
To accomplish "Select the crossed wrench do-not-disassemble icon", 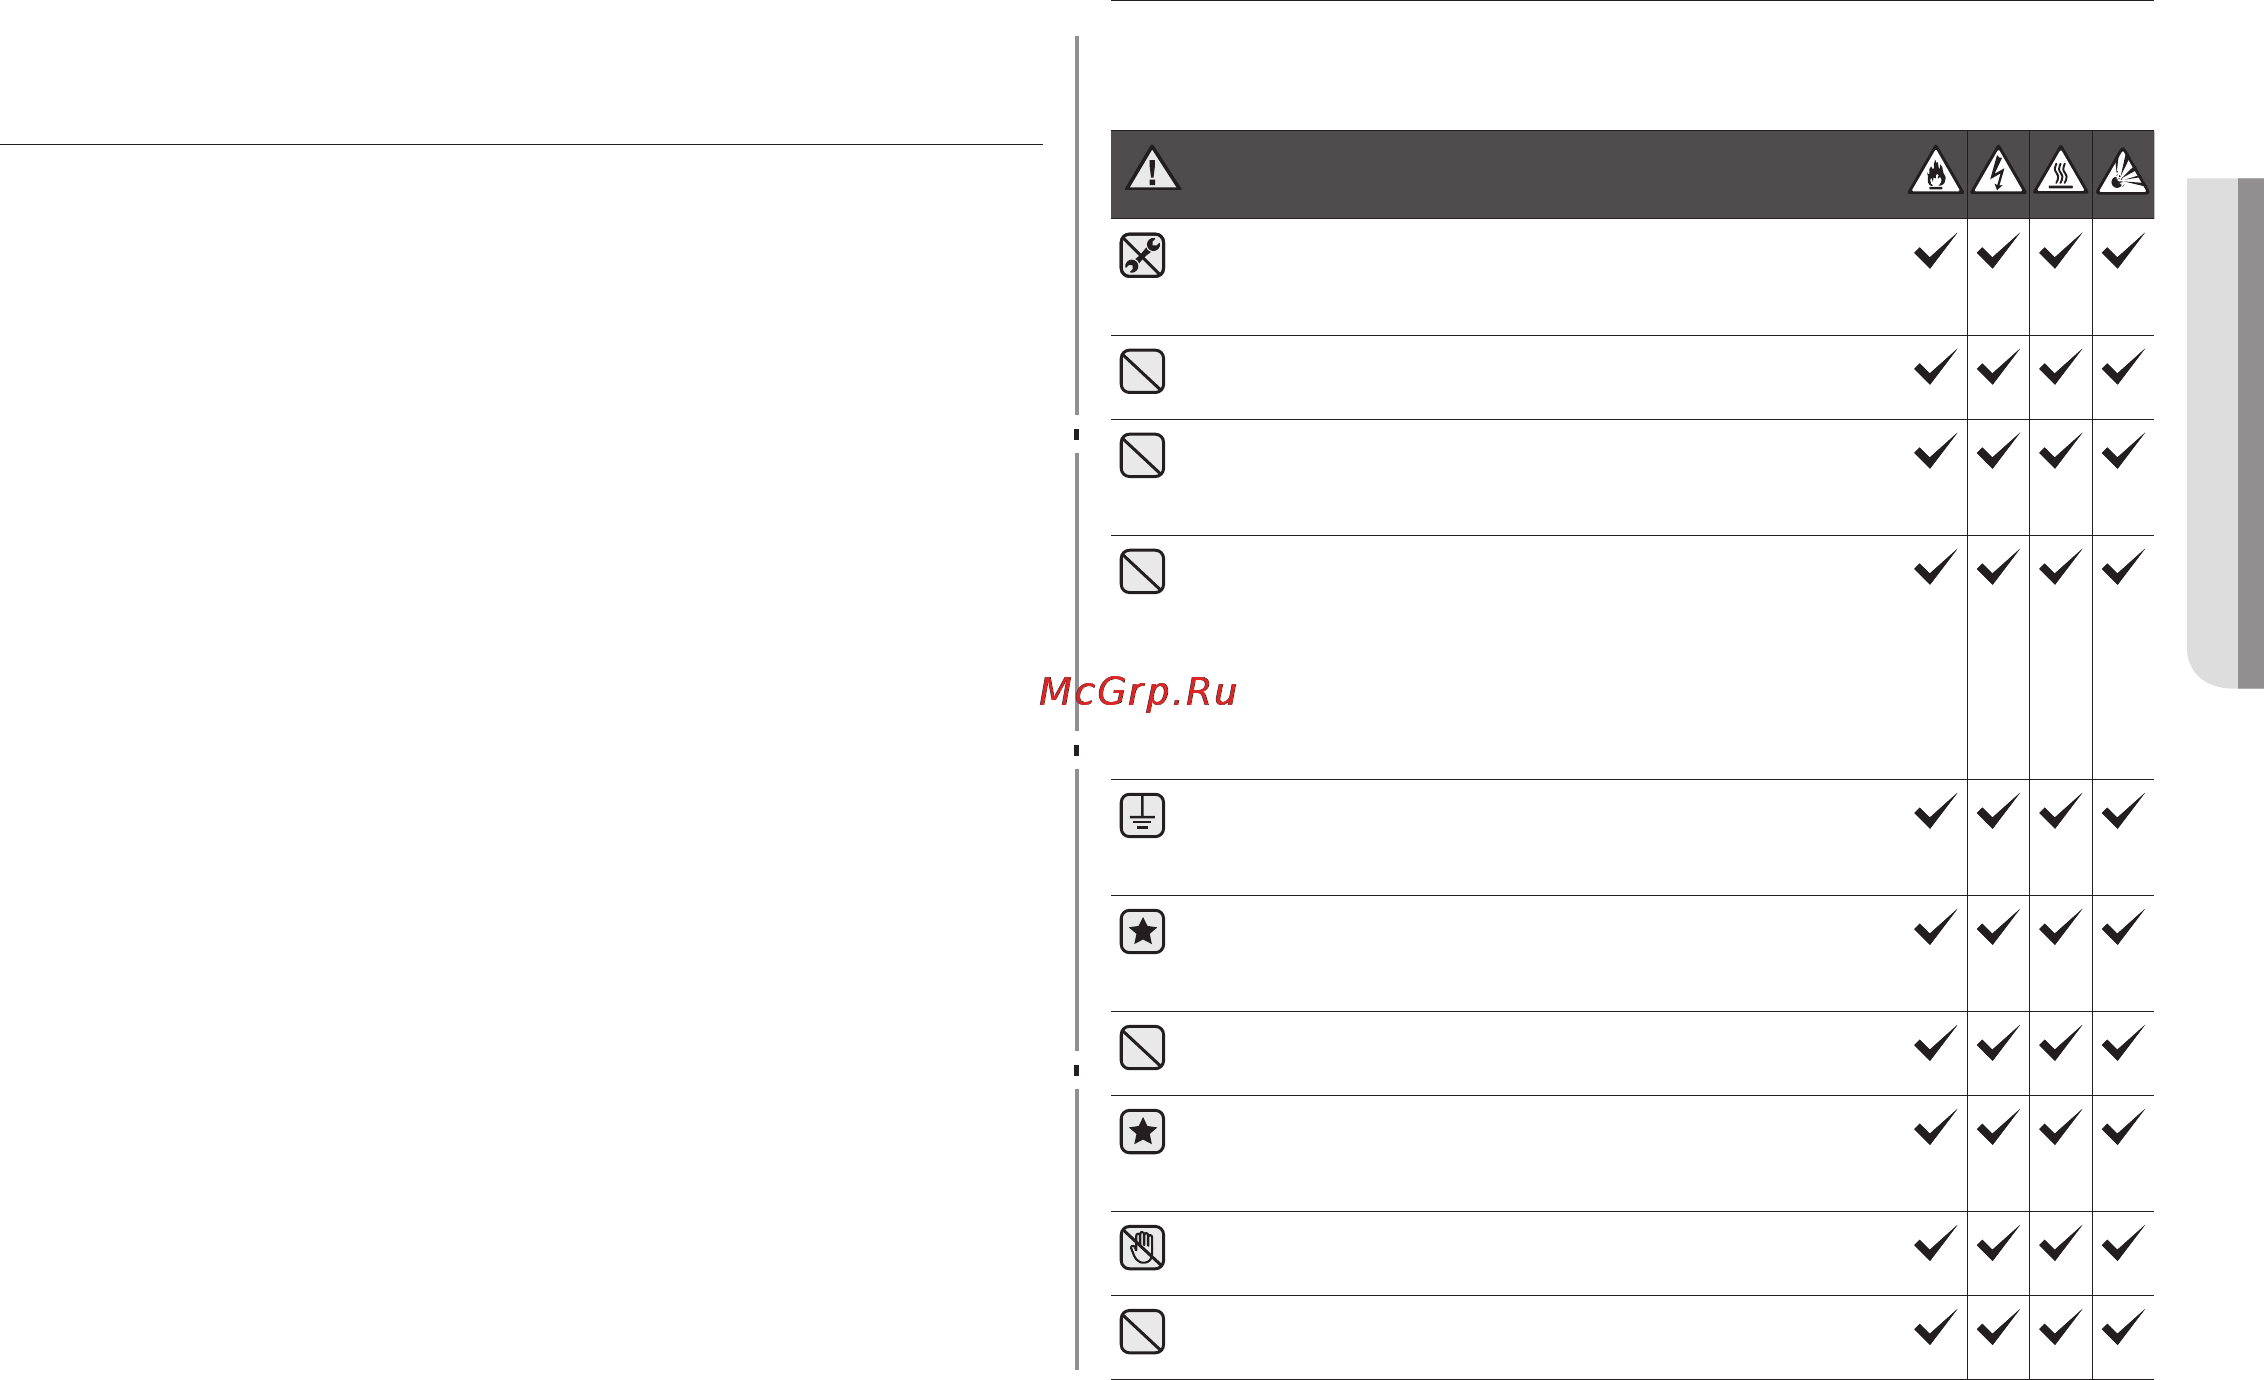I will pyautogui.click(x=1142, y=255).
